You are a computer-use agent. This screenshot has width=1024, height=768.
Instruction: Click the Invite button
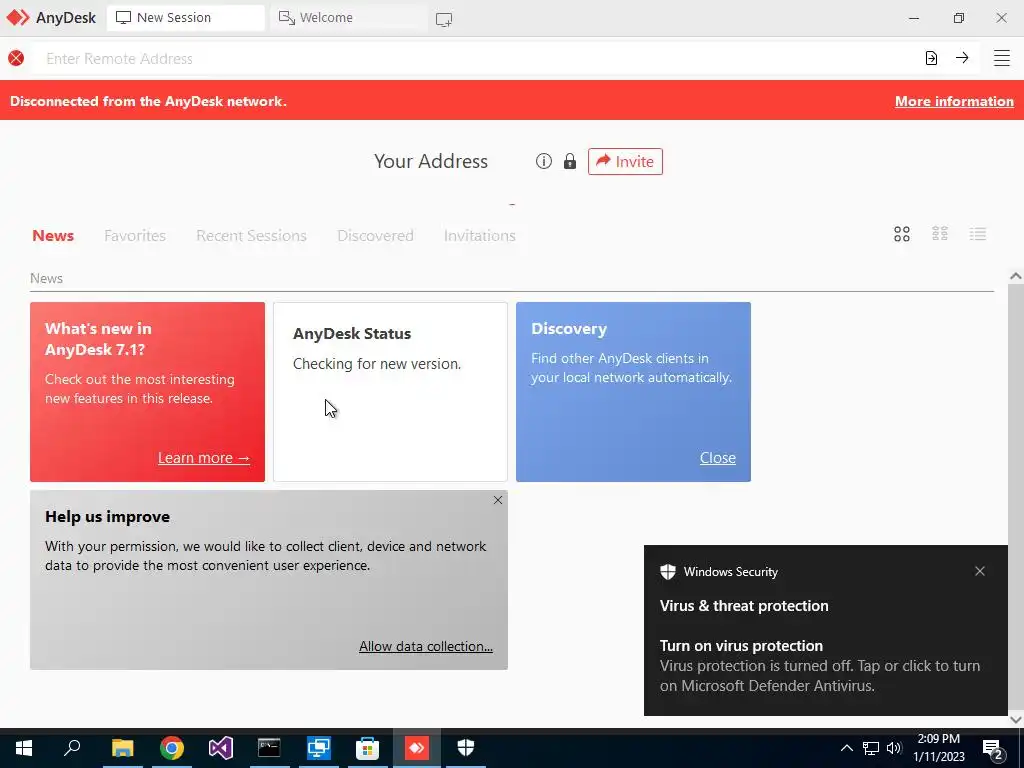coord(625,161)
